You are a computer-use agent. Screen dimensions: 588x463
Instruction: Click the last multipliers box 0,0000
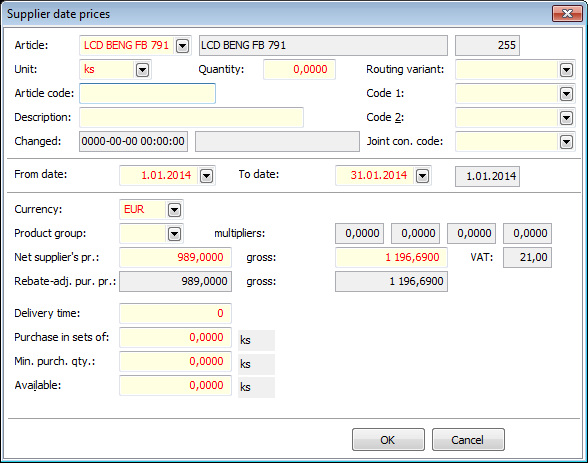(x=527, y=233)
